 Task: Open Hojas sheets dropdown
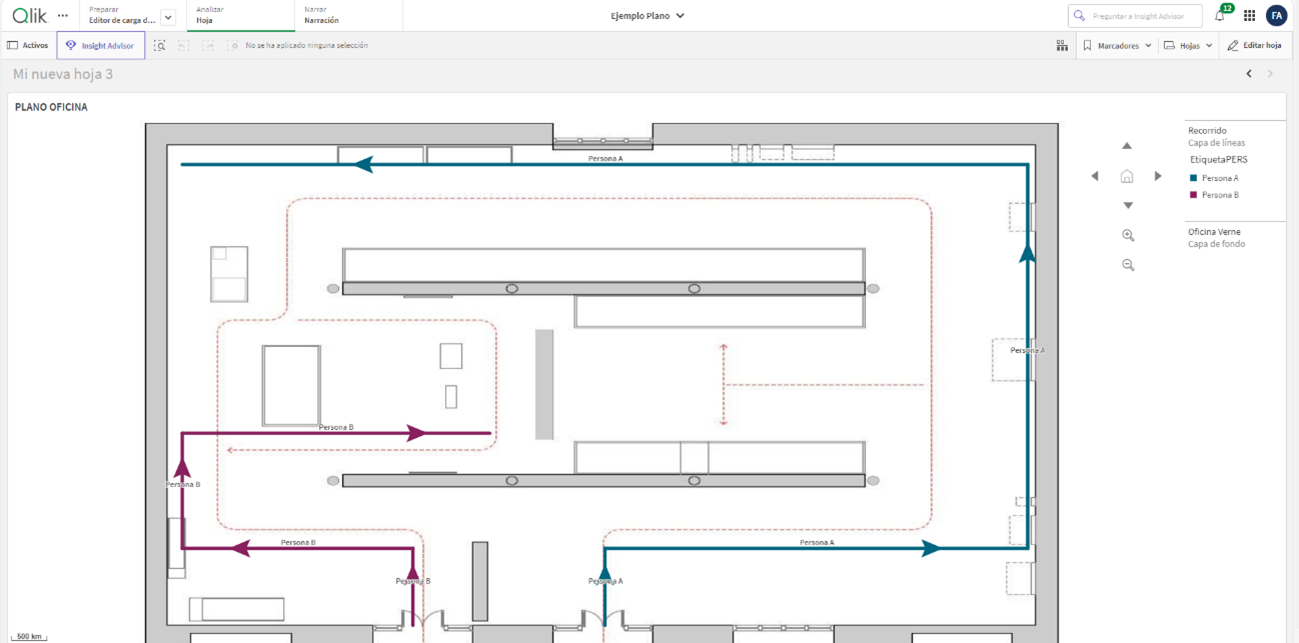[x=1189, y=45]
